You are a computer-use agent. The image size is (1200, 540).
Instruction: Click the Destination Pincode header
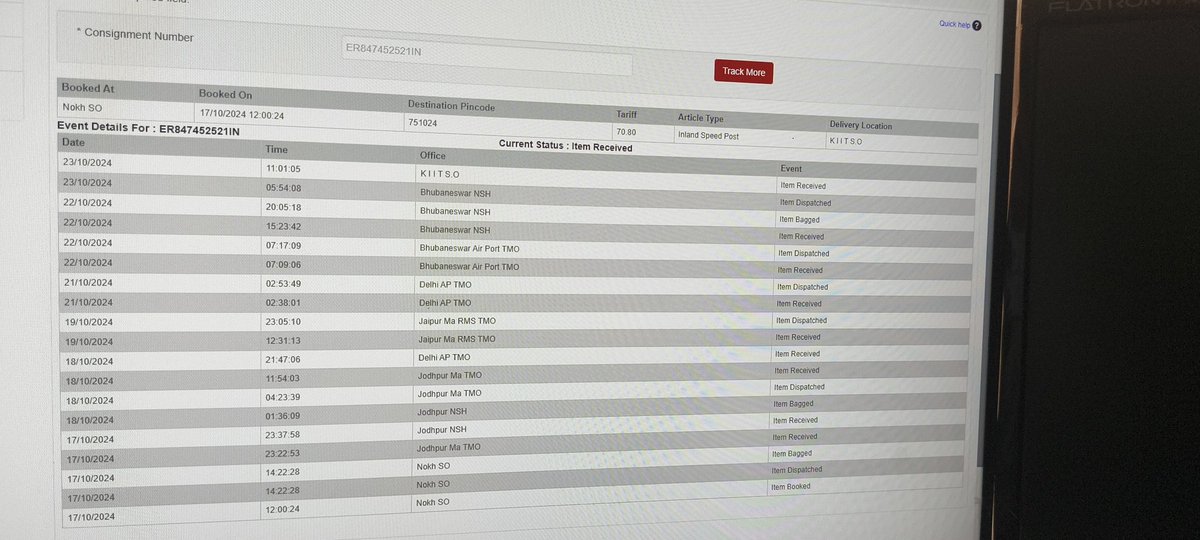coord(451,106)
